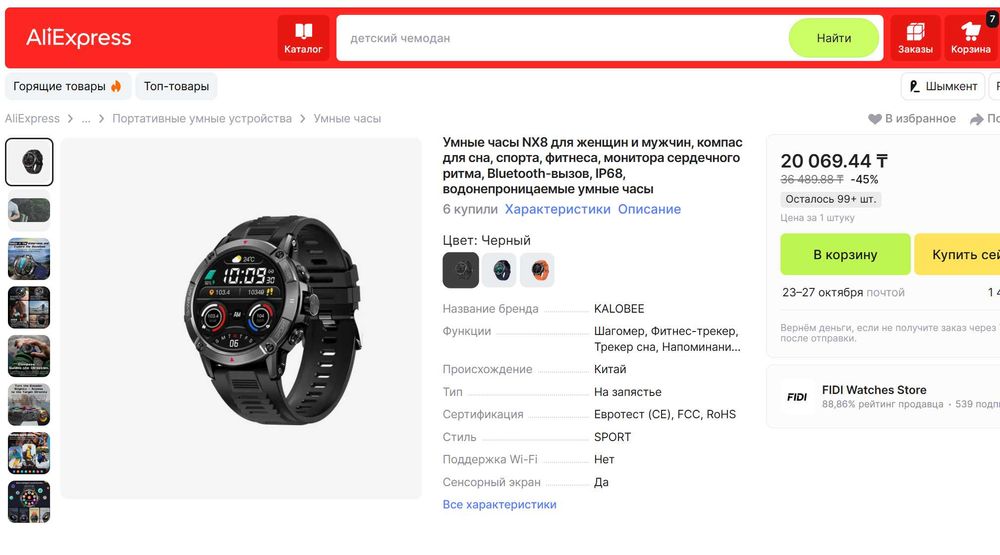This screenshot has height=555, width=1000.
Task: Open the Топ-товары tab
Action: tap(176, 86)
